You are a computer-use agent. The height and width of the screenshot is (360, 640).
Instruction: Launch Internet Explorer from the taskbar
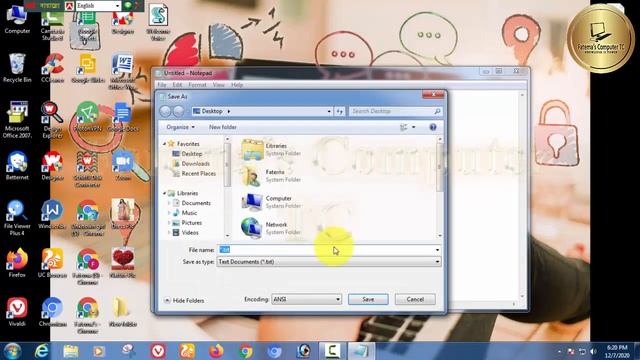(42, 351)
